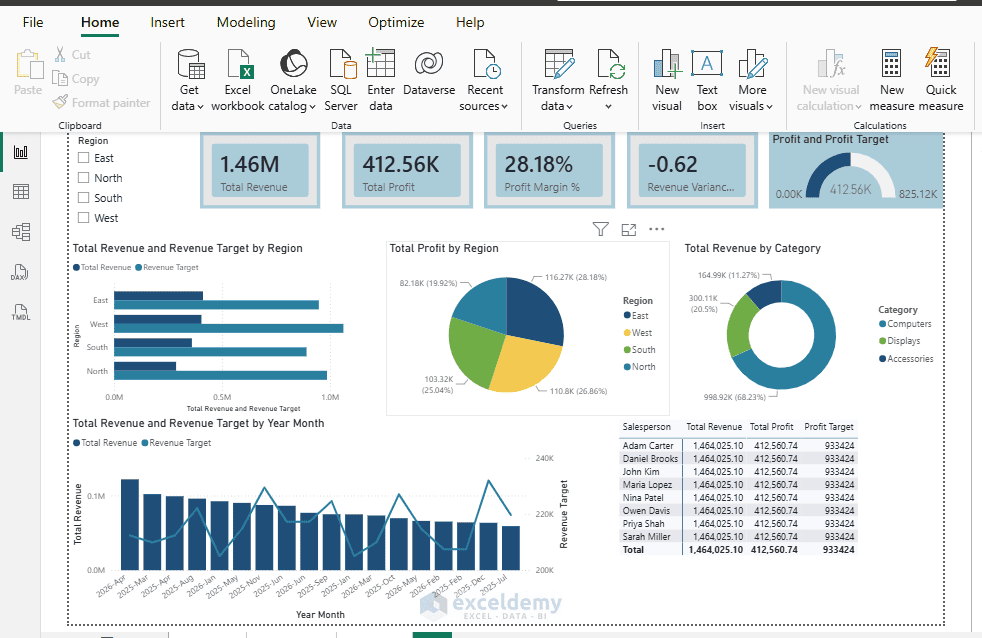Connect to SQL Server
Image resolution: width=982 pixels, height=638 pixels.
341,81
